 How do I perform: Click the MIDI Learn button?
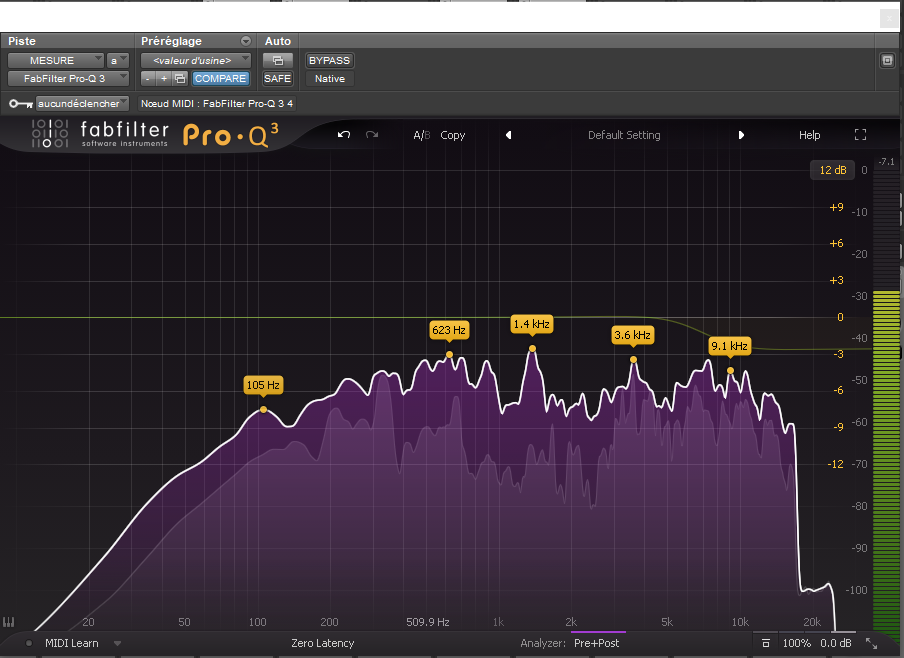71,643
